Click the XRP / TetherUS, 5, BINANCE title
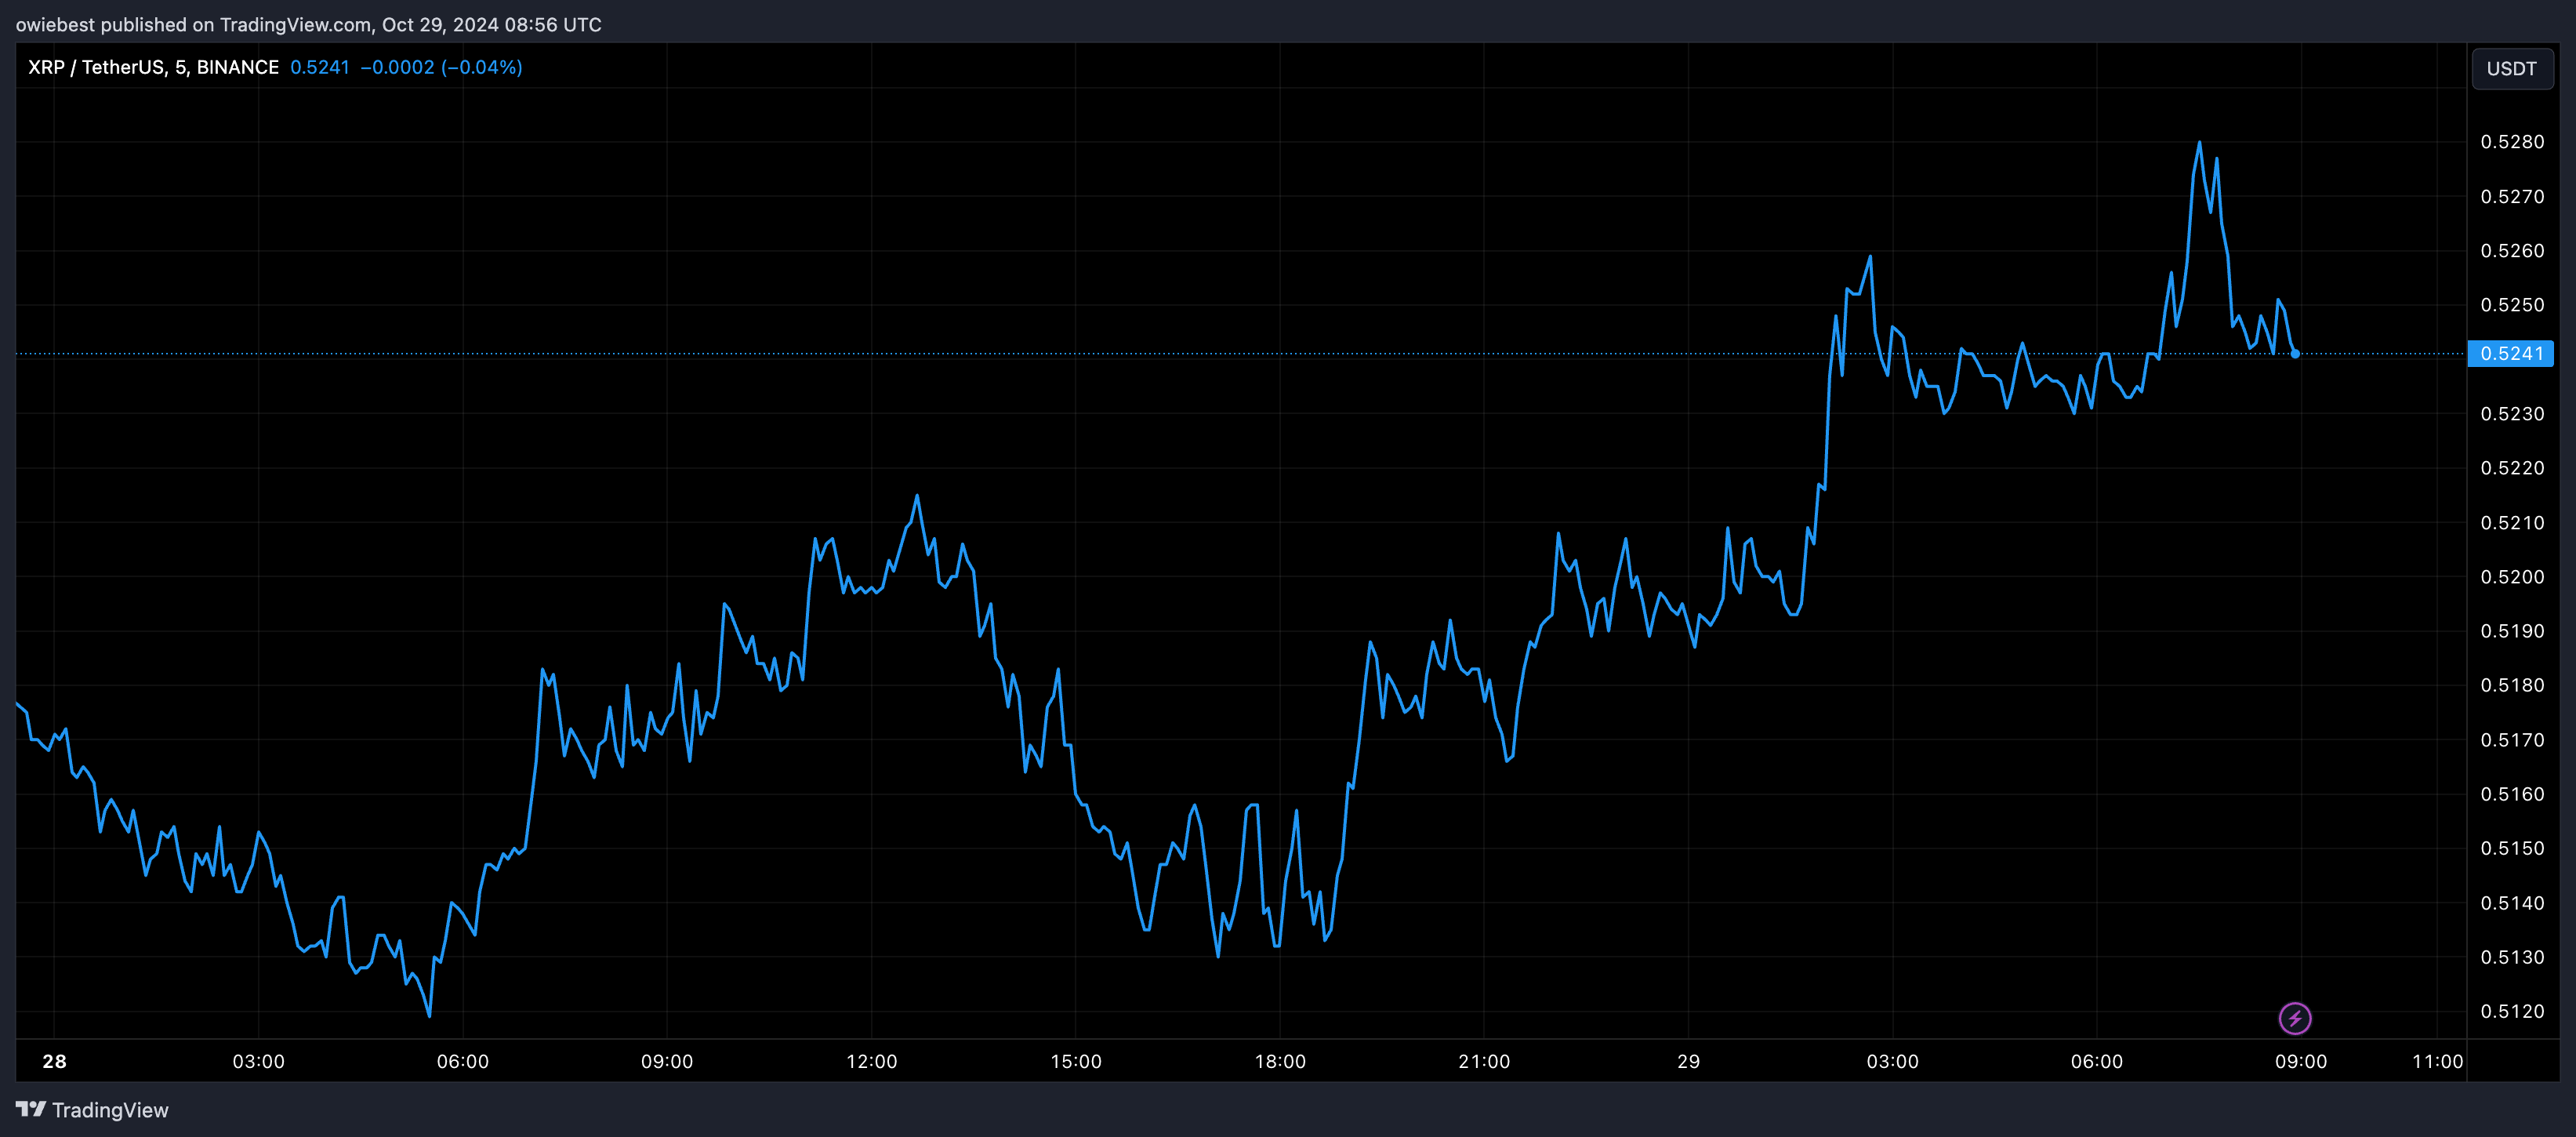Screen dimensions: 2576x1137 (x=153, y=67)
